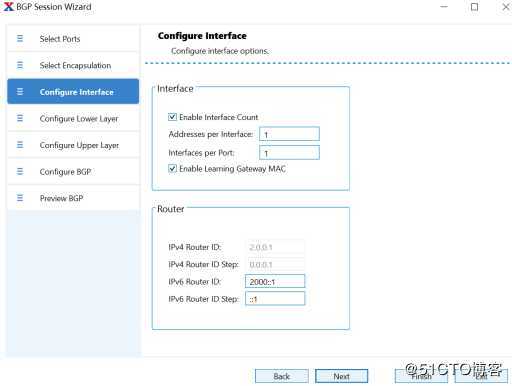Viewport: 512px width, 386px height.
Task: Click the BGP Session Wizard app logo
Action: point(9,6)
